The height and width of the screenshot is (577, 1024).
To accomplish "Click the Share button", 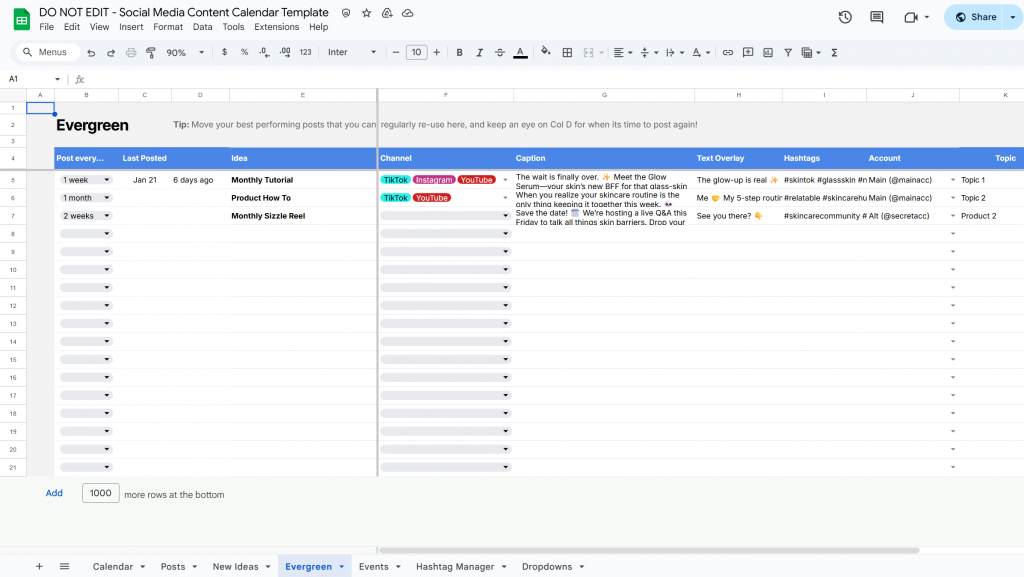I will [980, 16].
